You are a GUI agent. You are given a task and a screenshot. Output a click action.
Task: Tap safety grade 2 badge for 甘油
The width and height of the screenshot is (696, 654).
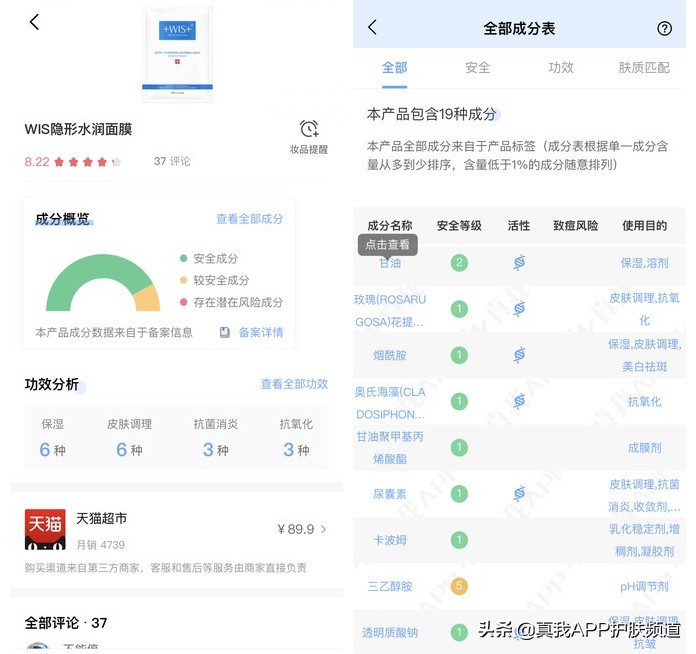click(x=459, y=263)
